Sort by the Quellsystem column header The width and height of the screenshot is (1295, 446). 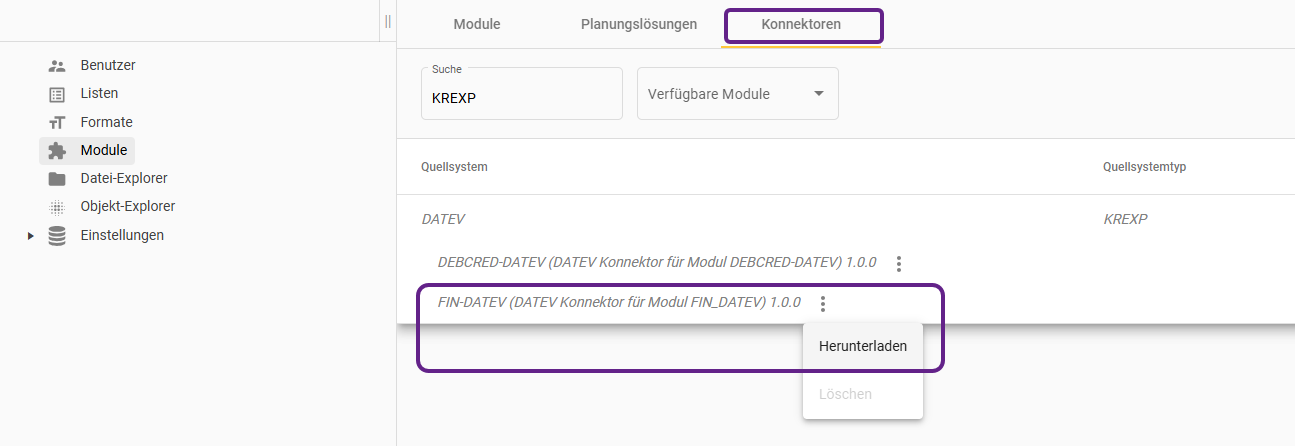point(454,167)
